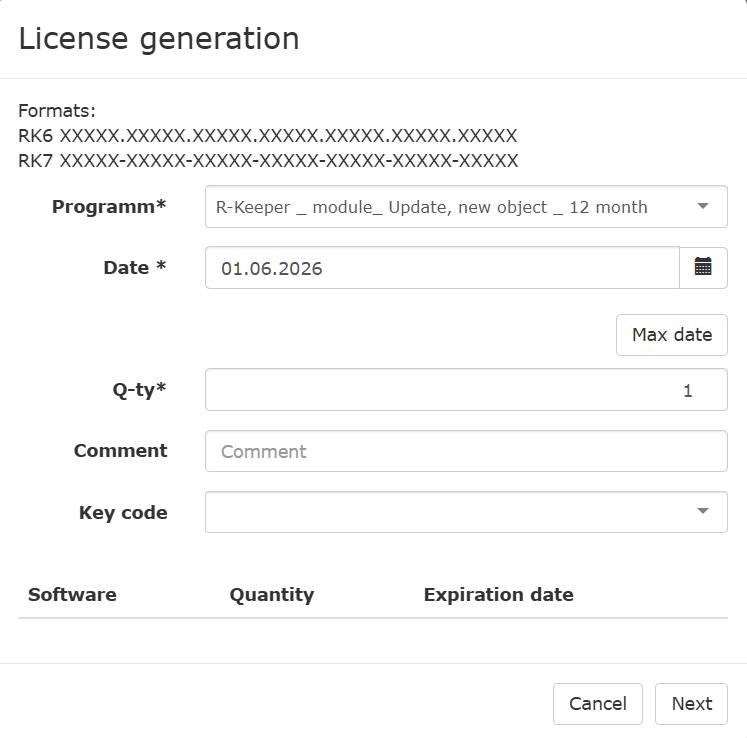Click the Key code field label
747x738 pixels.
[123, 513]
